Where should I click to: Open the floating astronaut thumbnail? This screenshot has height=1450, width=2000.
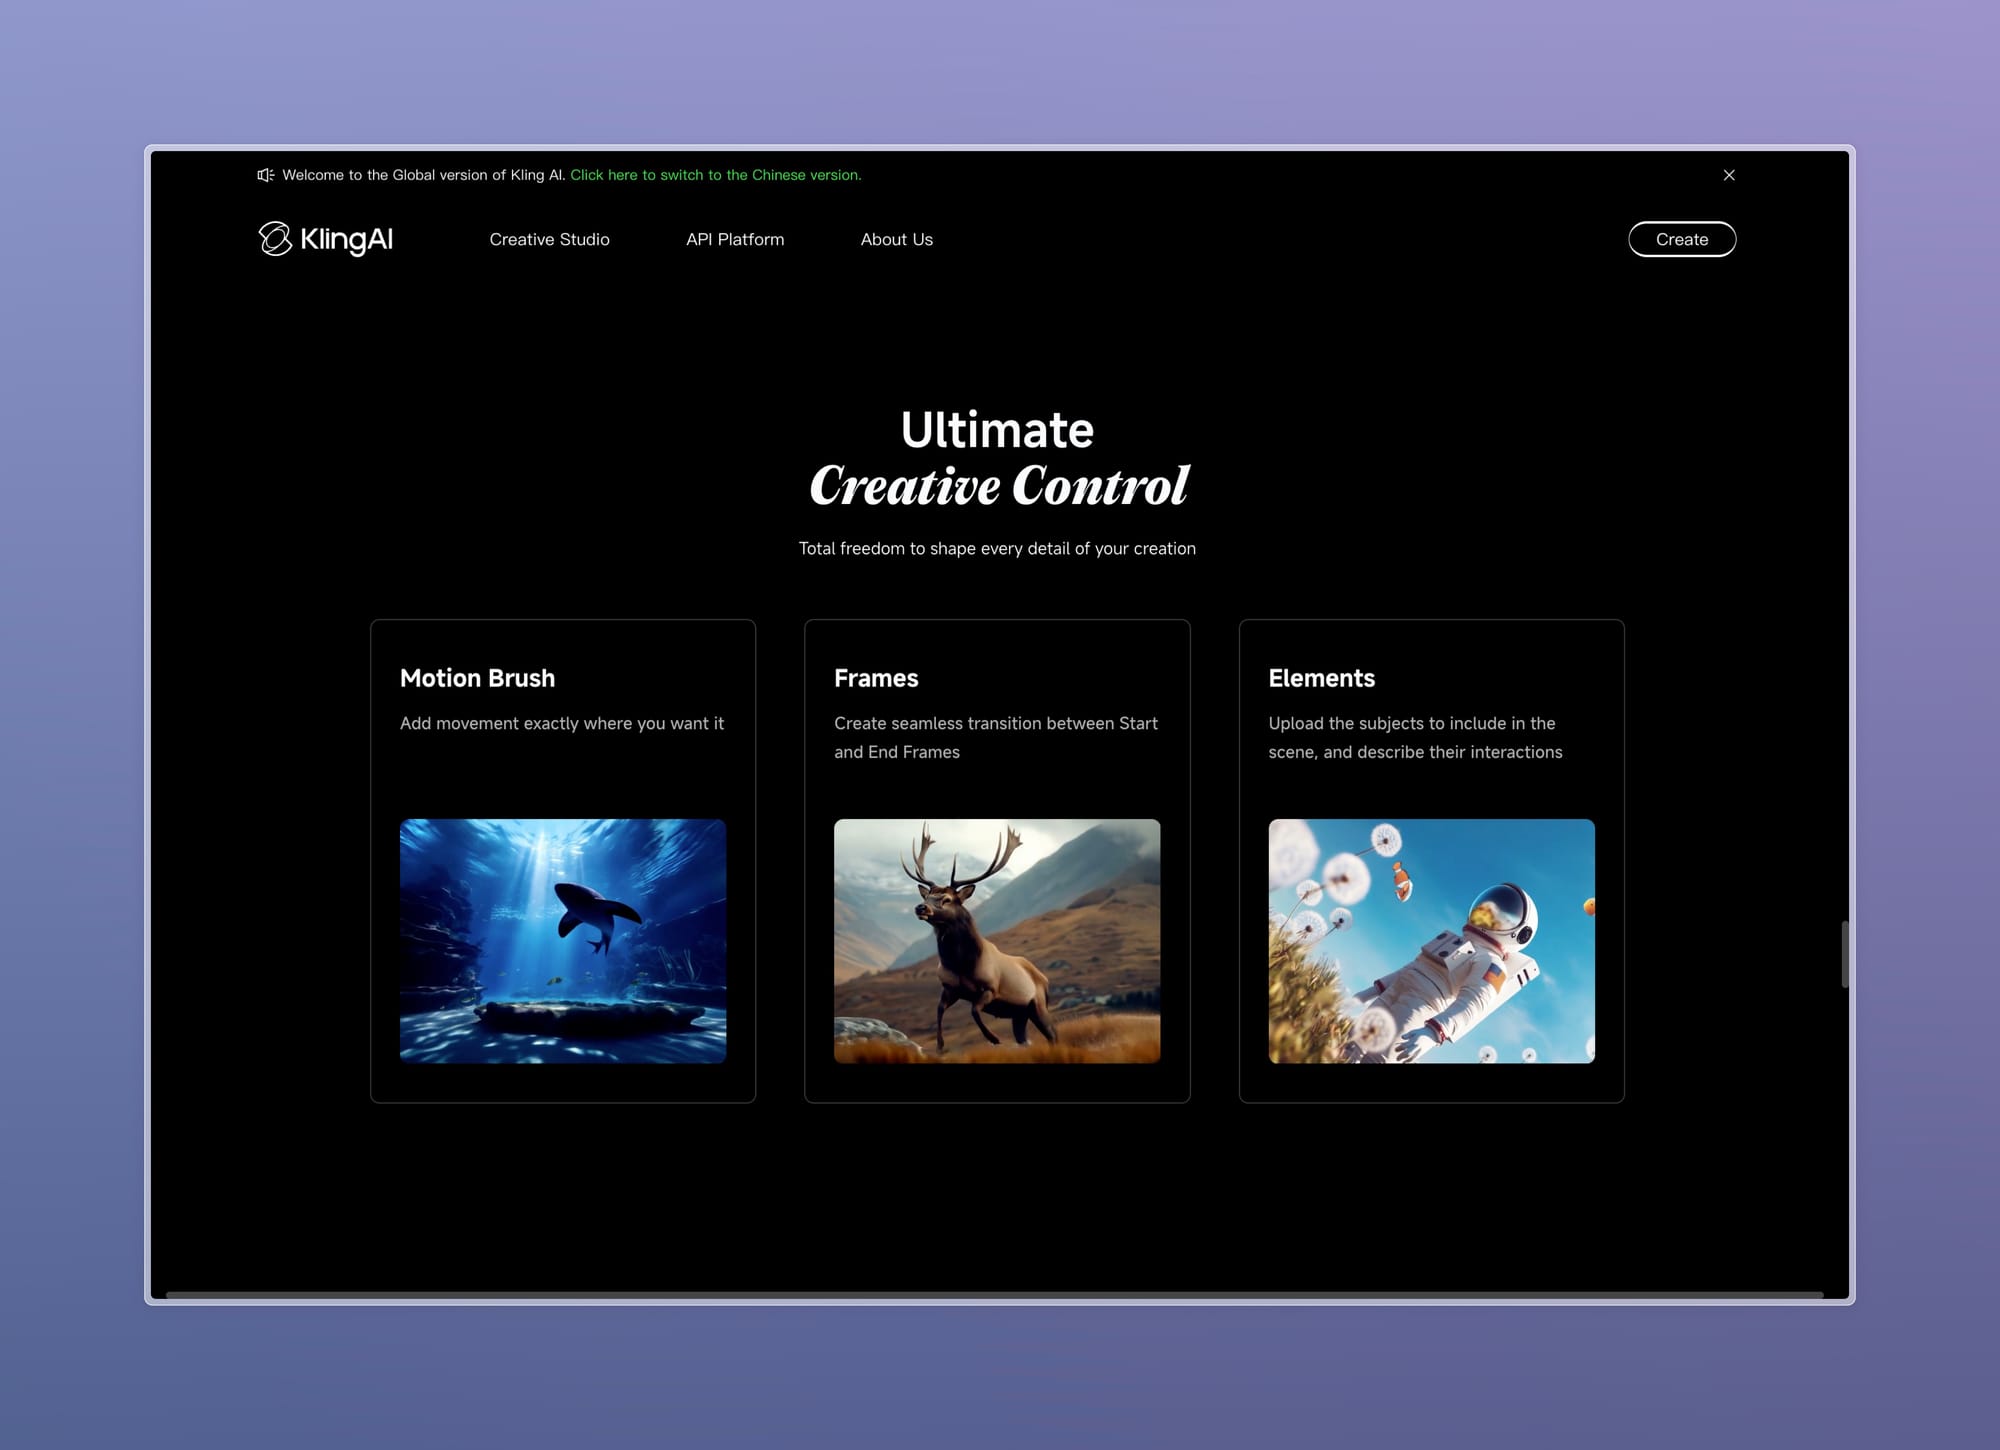point(1431,940)
